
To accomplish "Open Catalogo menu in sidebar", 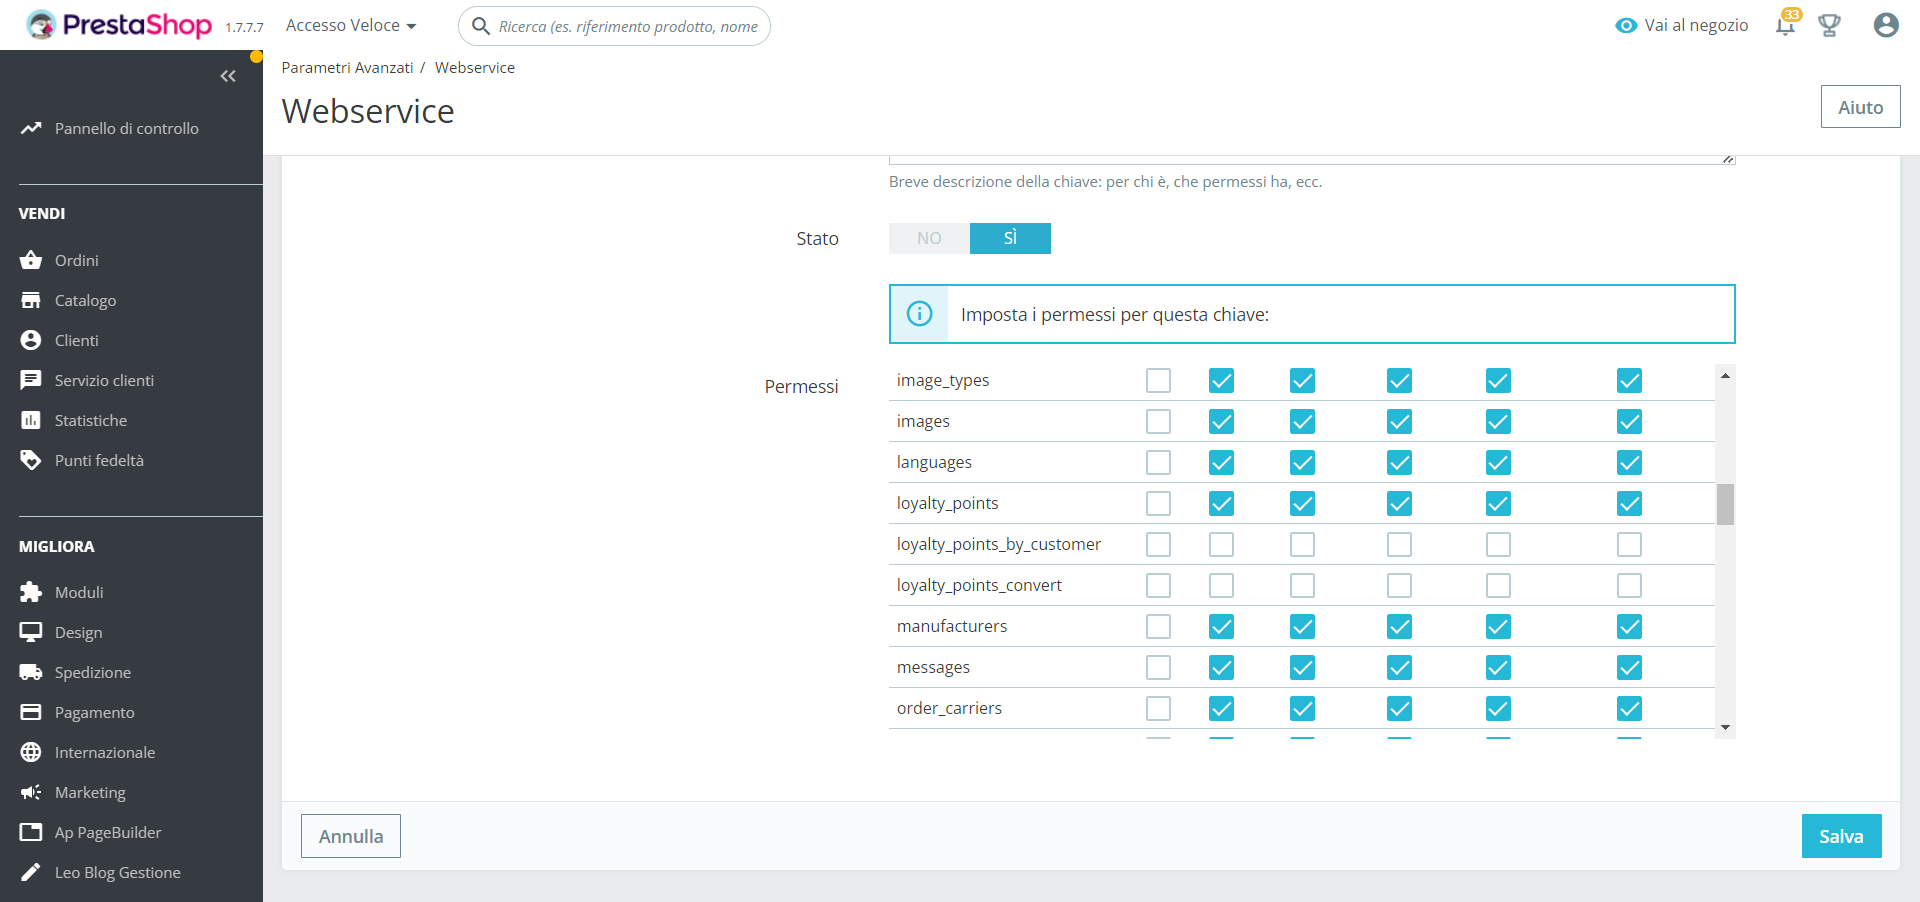I will [85, 300].
